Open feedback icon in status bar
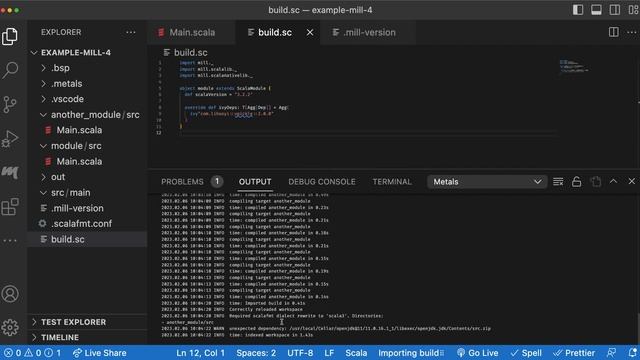640x360 pixels. point(611,353)
